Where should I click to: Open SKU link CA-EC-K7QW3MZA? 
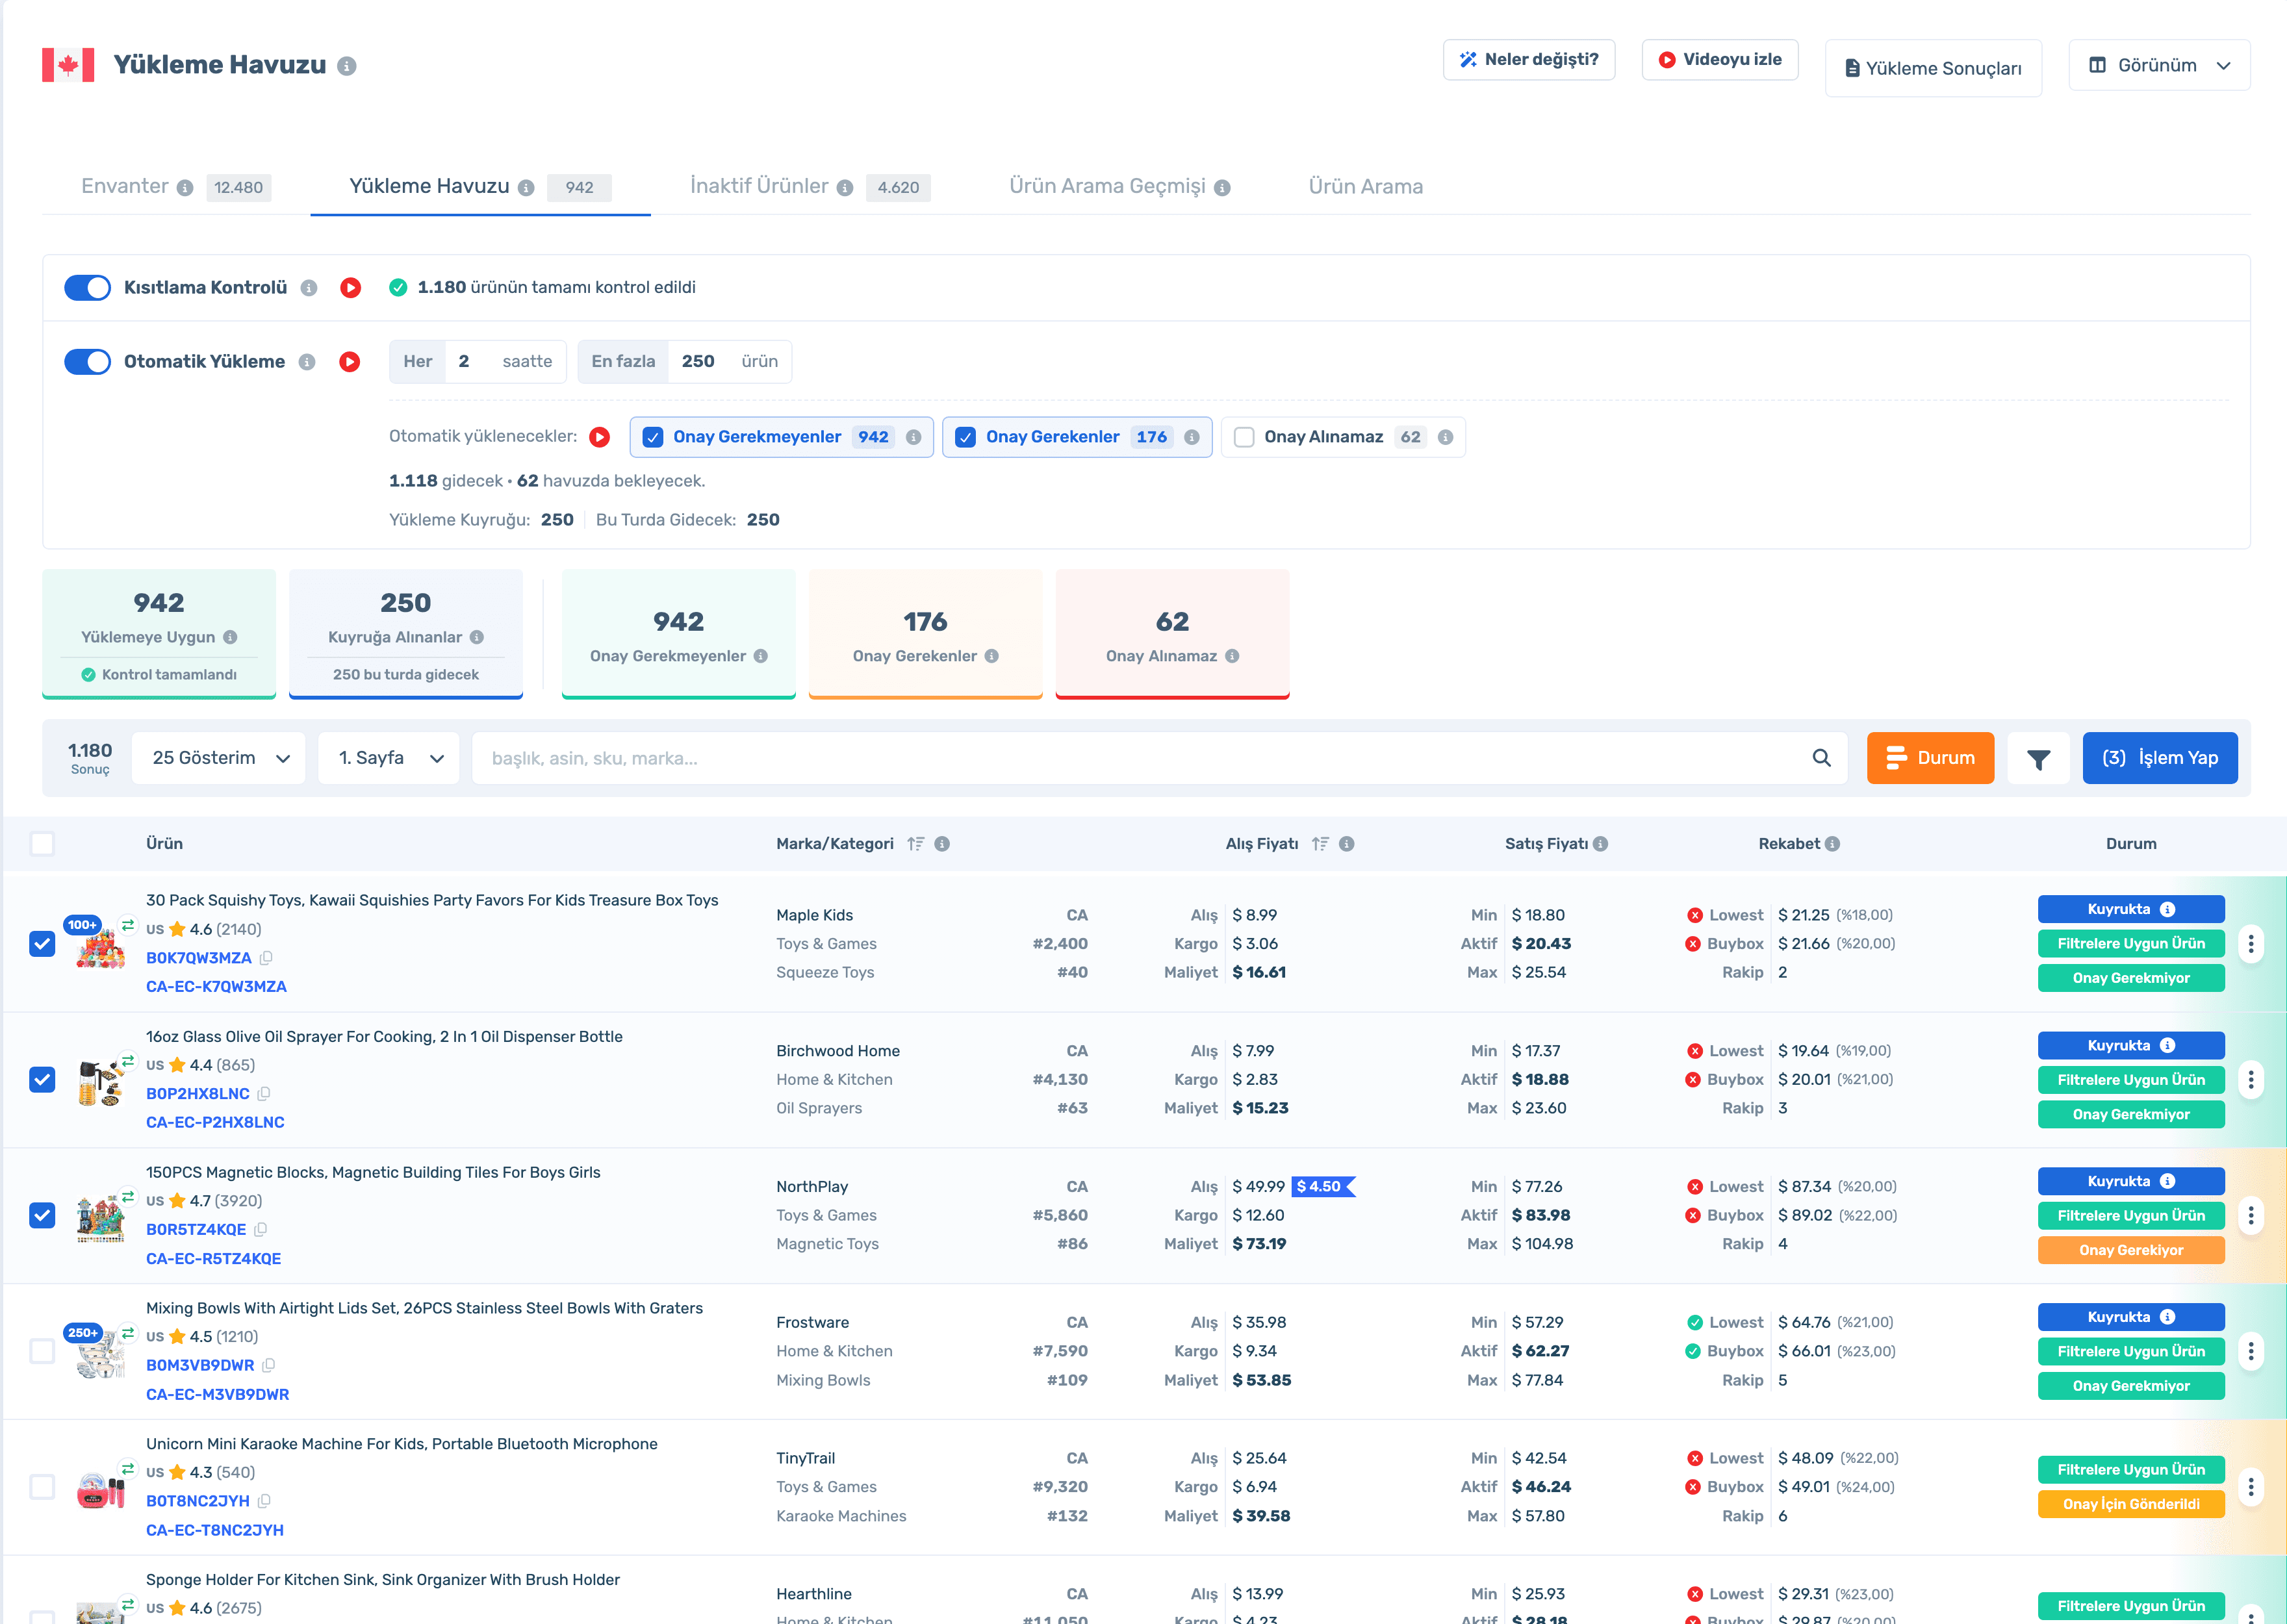[x=217, y=987]
